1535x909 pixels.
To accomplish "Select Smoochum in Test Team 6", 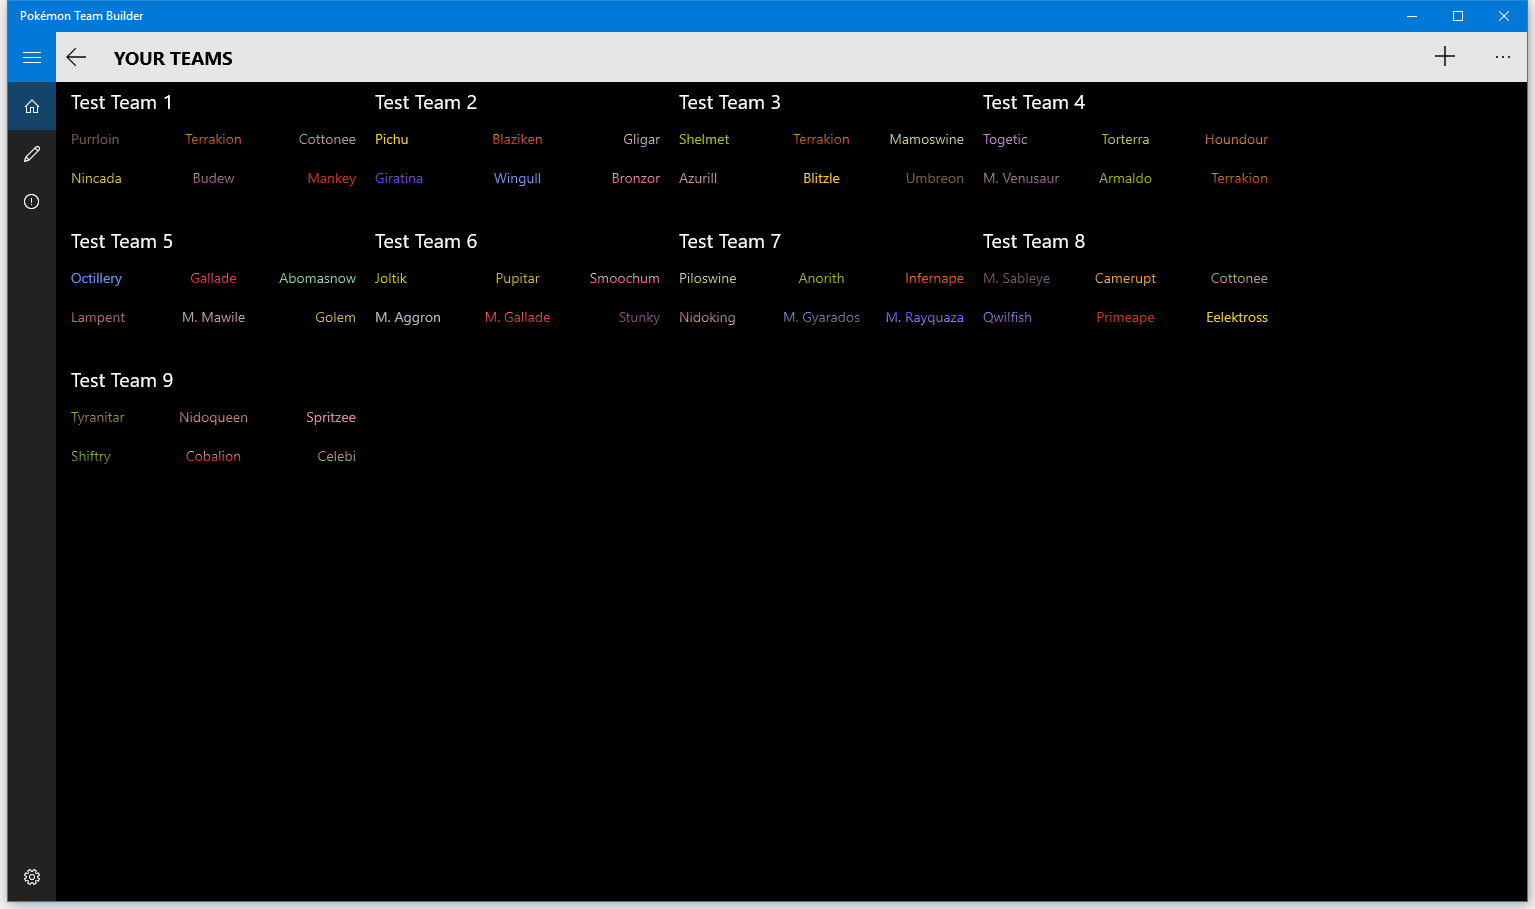I will coord(624,278).
